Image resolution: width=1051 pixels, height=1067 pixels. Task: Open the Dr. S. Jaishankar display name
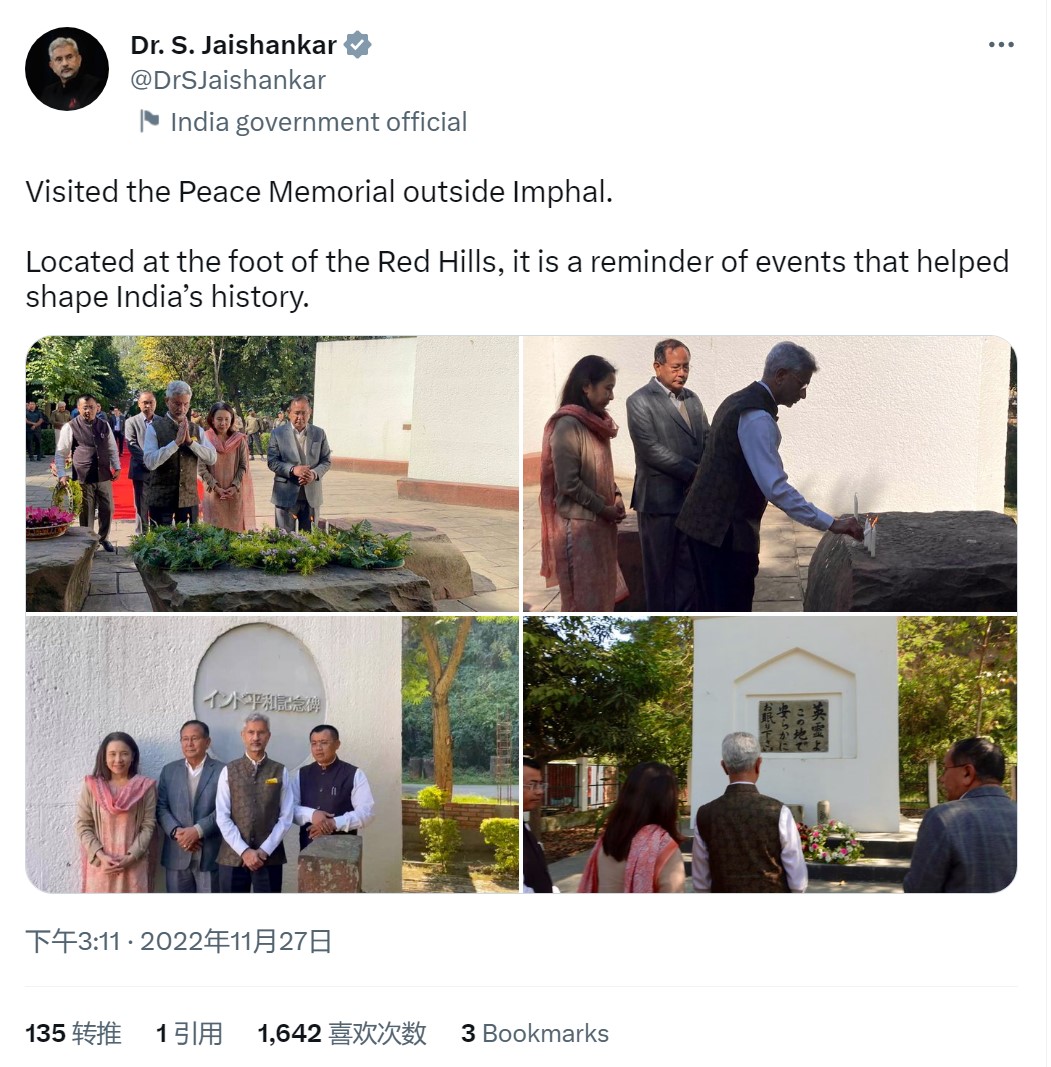233,45
